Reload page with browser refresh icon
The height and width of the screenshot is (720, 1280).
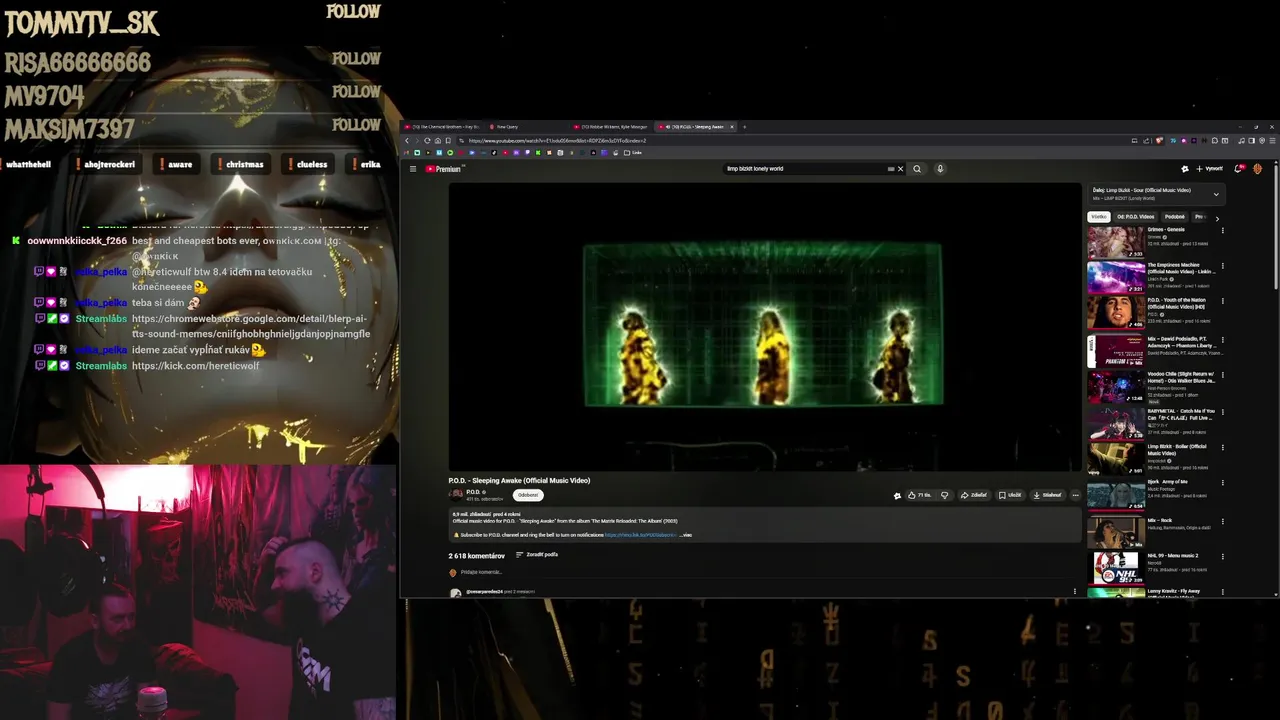[427, 141]
